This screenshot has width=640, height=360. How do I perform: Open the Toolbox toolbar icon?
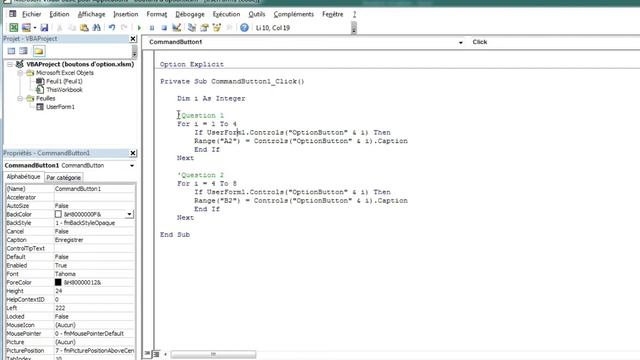coord(229,28)
